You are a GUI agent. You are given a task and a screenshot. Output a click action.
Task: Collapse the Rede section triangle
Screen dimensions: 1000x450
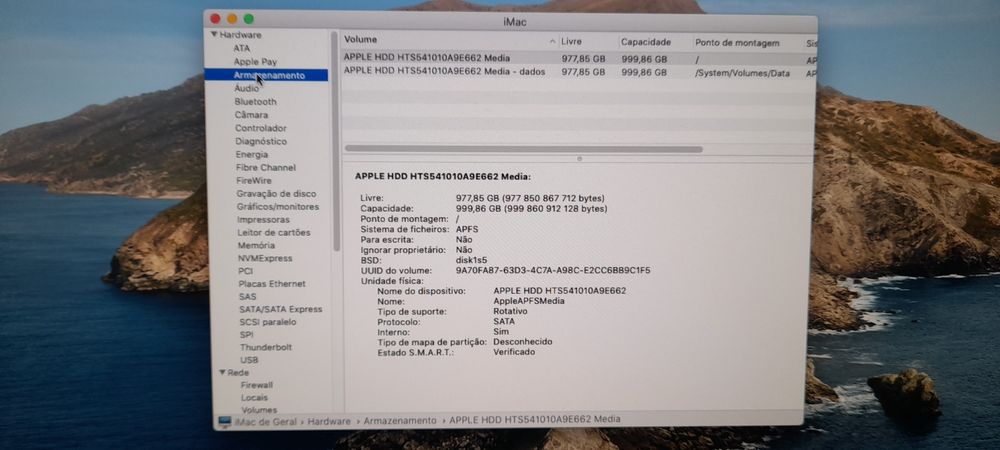click(x=223, y=372)
